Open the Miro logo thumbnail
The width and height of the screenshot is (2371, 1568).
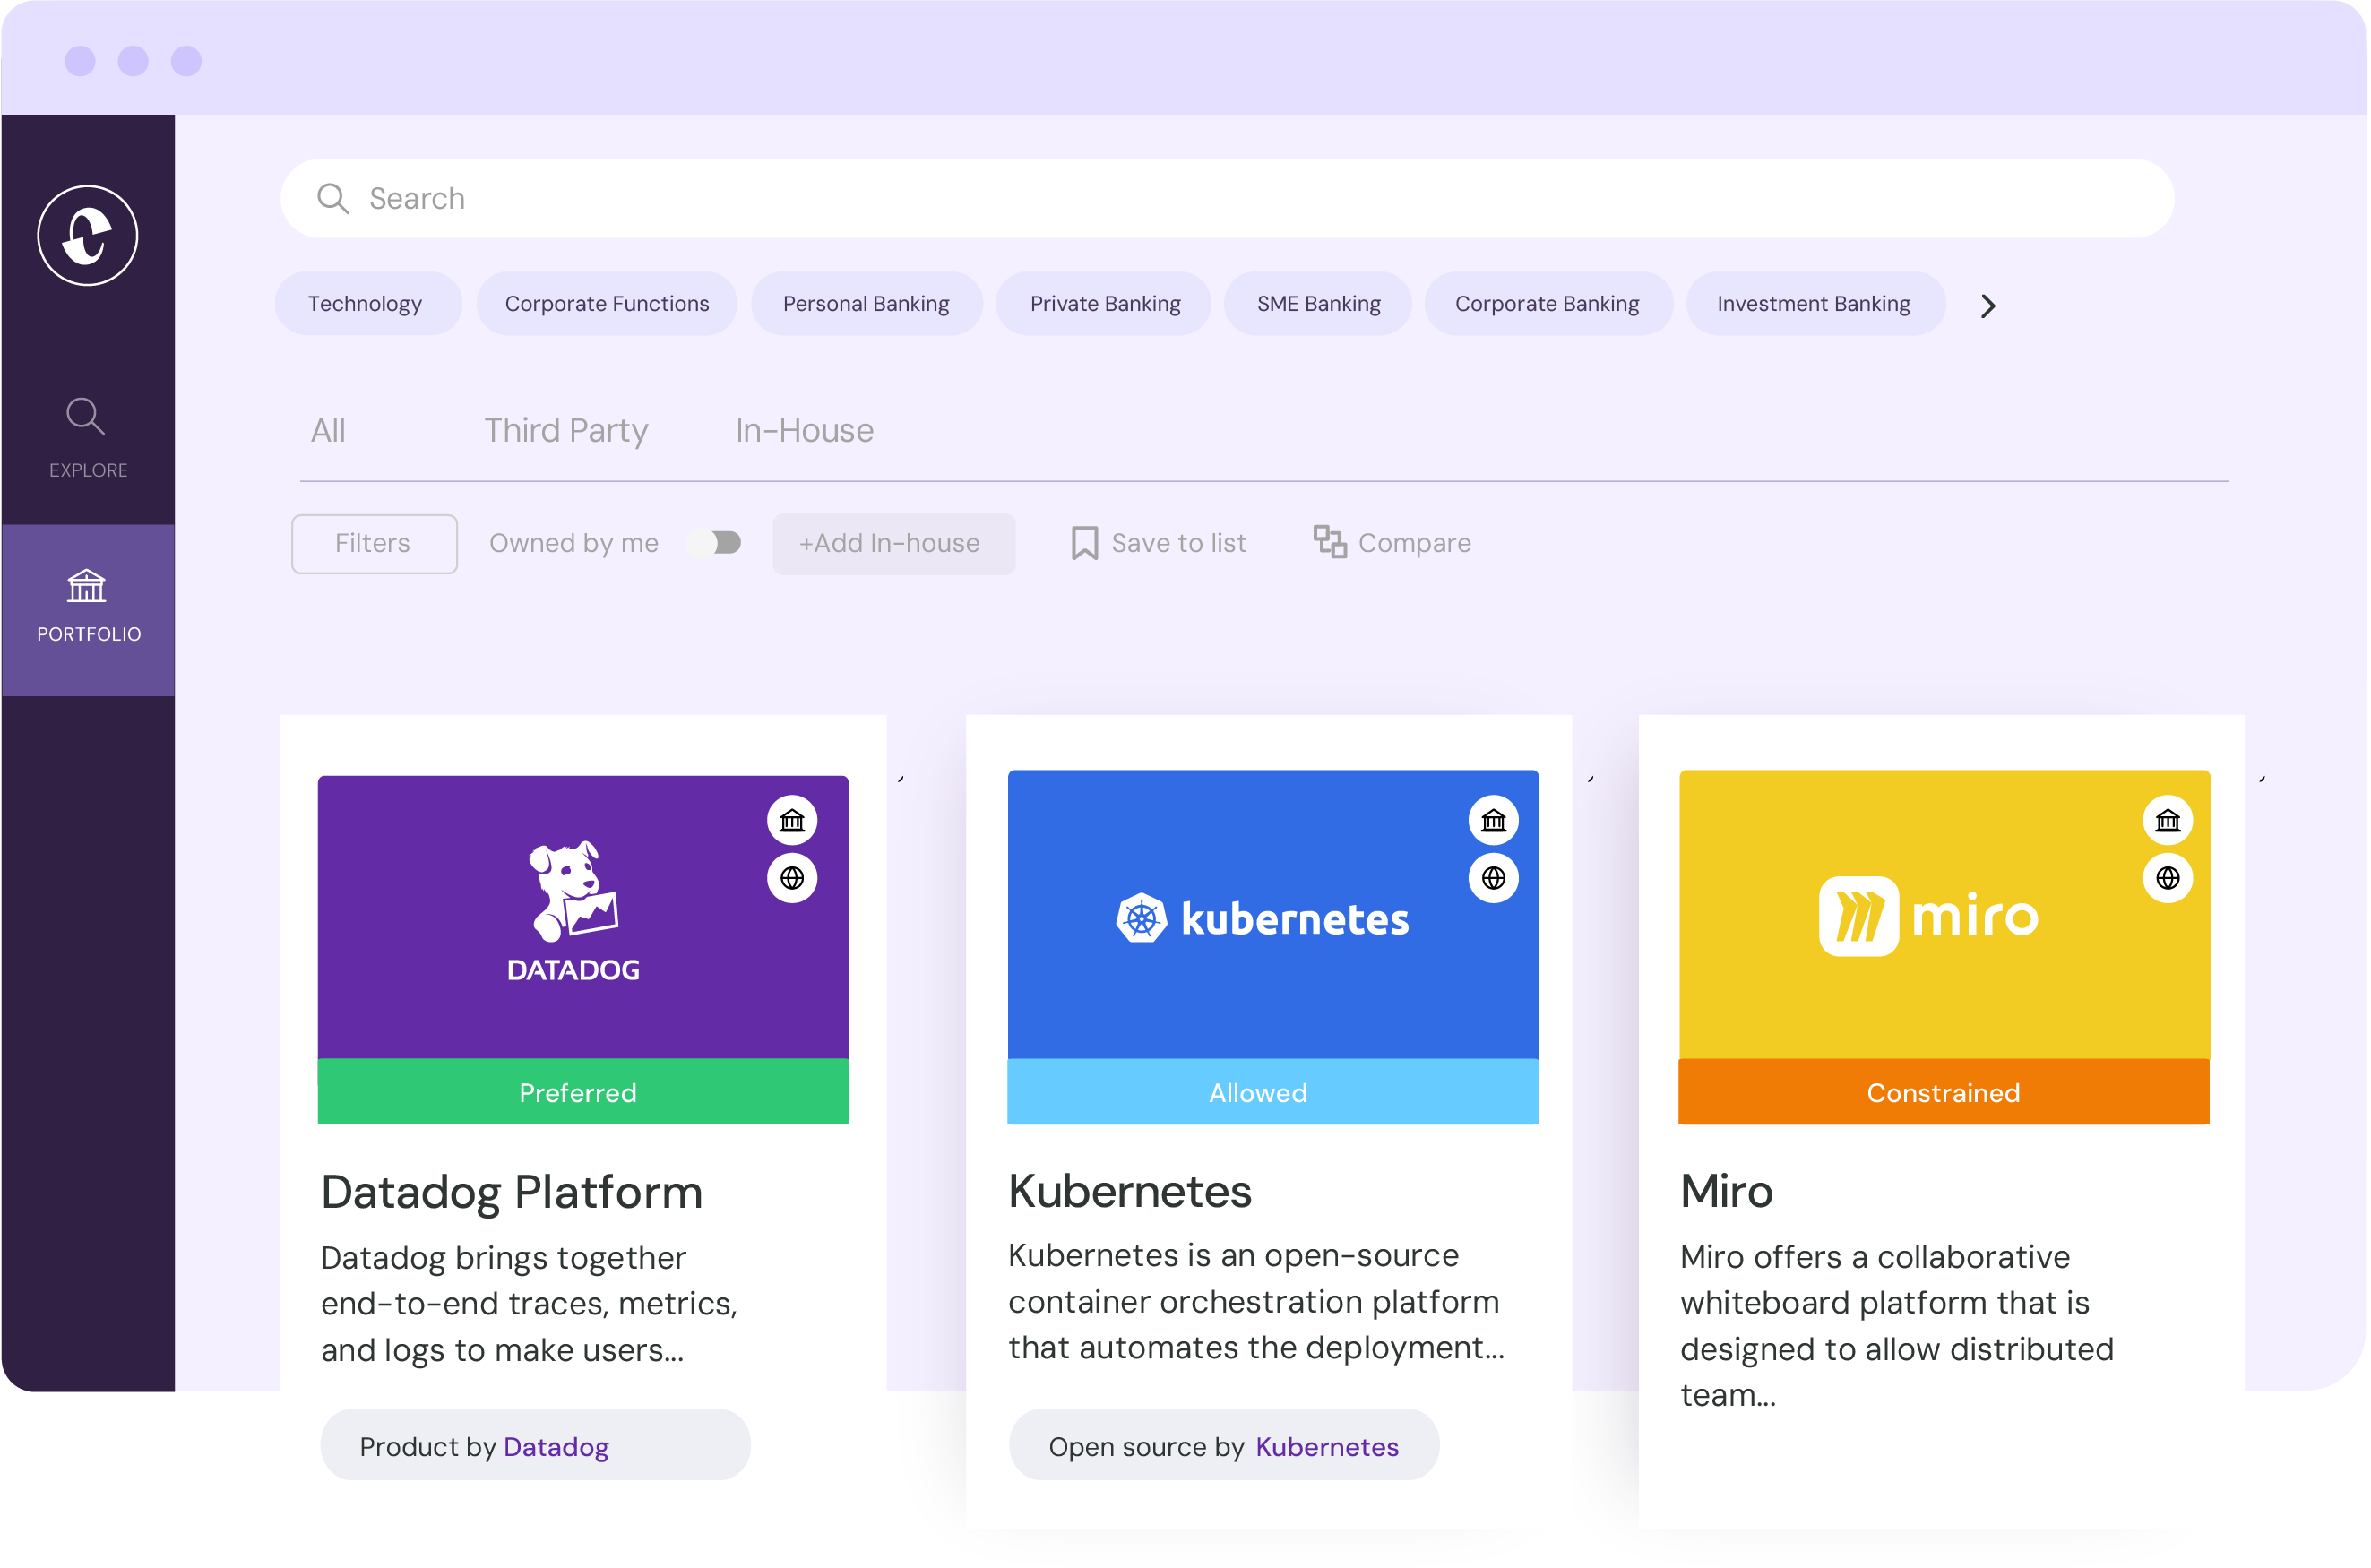click(1945, 915)
